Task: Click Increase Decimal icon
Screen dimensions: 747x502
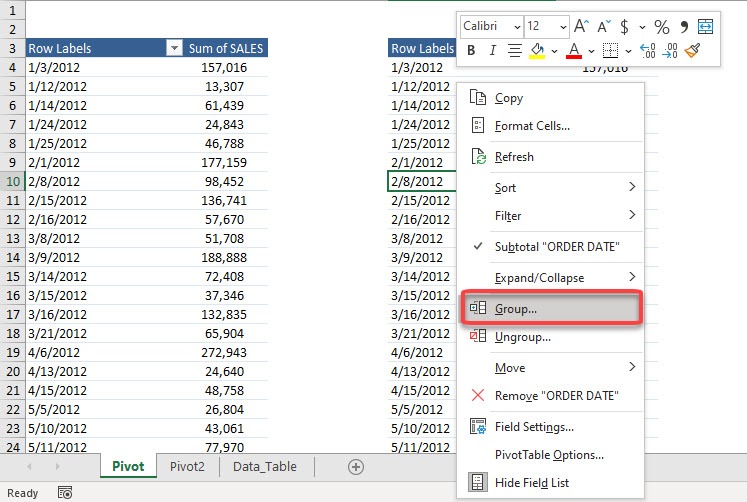Action: tap(647, 50)
